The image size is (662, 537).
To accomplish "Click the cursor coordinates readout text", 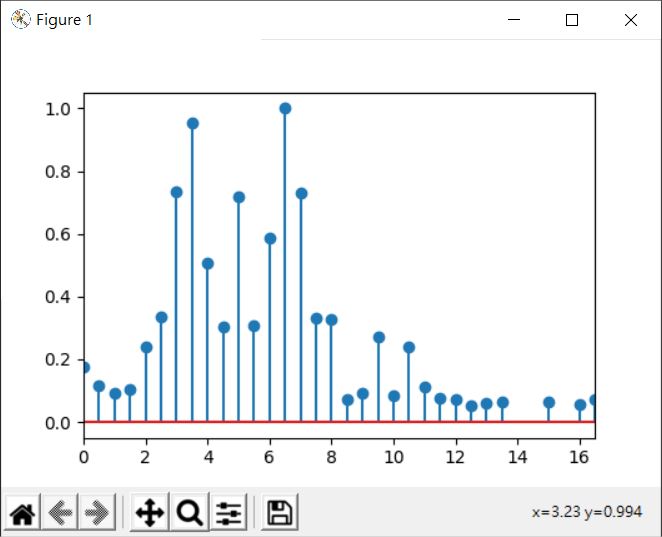I will click(587, 512).
